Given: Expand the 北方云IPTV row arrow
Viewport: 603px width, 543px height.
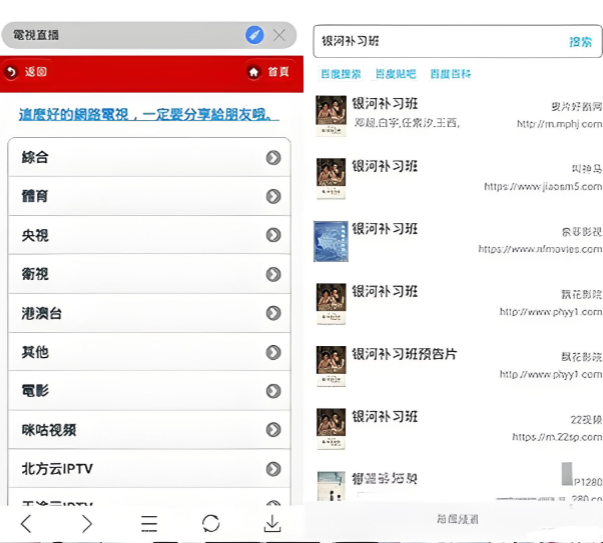Looking at the screenshot, I should [x=273, y=469].
